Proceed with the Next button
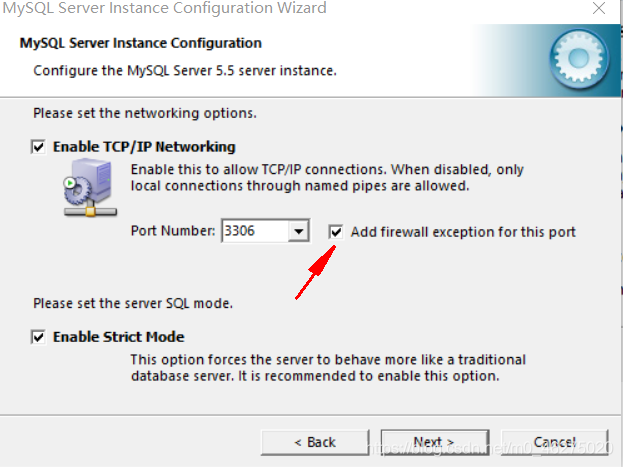The width and height of the screenshot is (623, 467). pyautogui.click(x=434, y=441)
